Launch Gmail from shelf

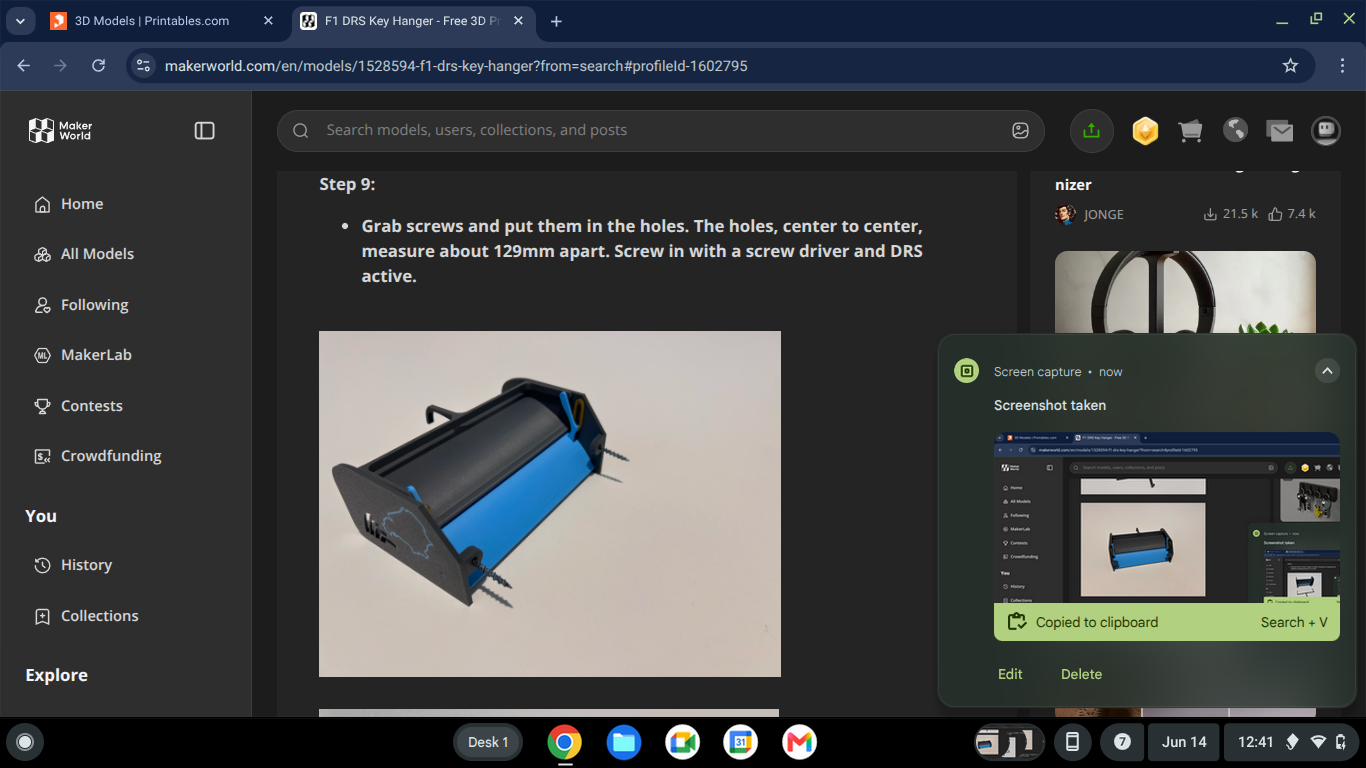799,742
